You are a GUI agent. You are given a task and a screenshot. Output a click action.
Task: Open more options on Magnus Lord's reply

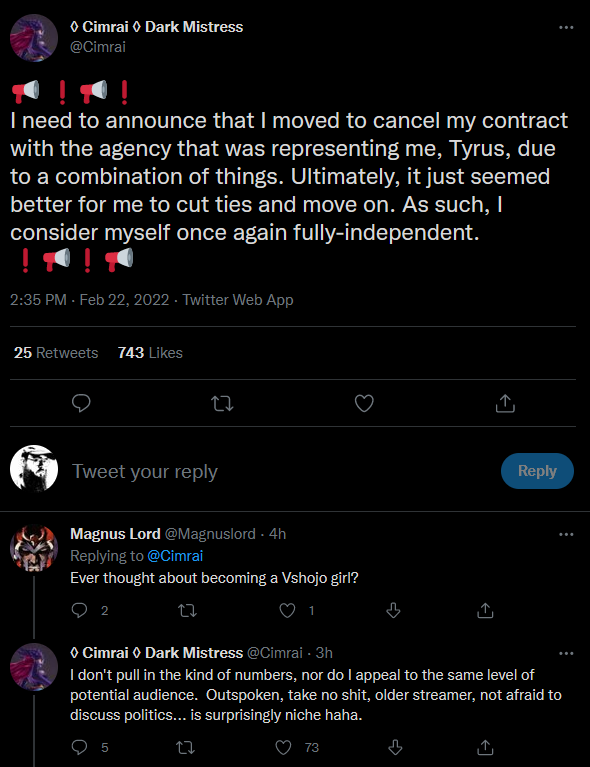[566, 534]
